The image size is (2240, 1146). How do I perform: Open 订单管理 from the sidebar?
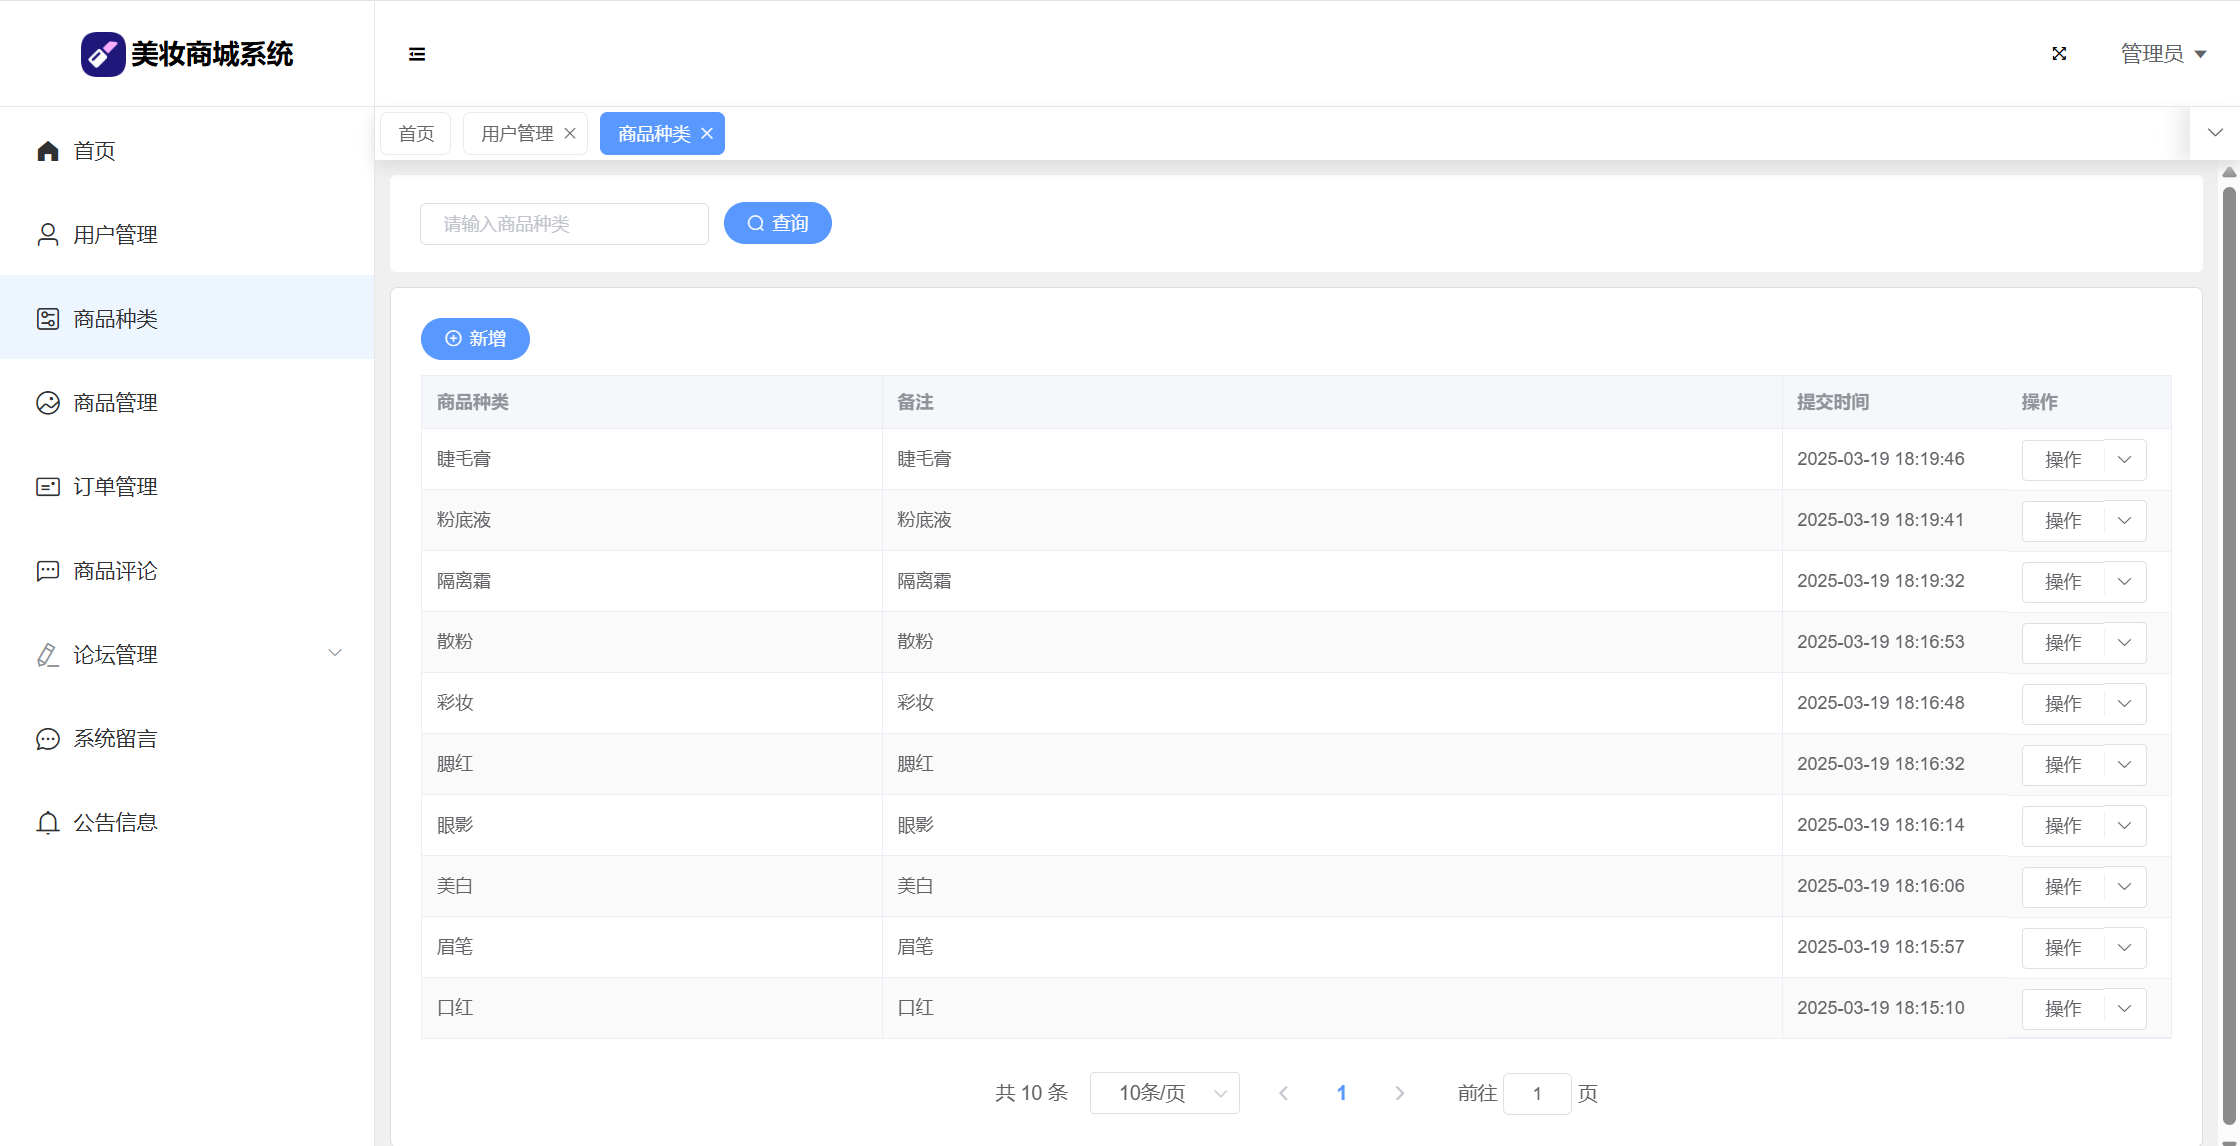click(x=115, y=487)
